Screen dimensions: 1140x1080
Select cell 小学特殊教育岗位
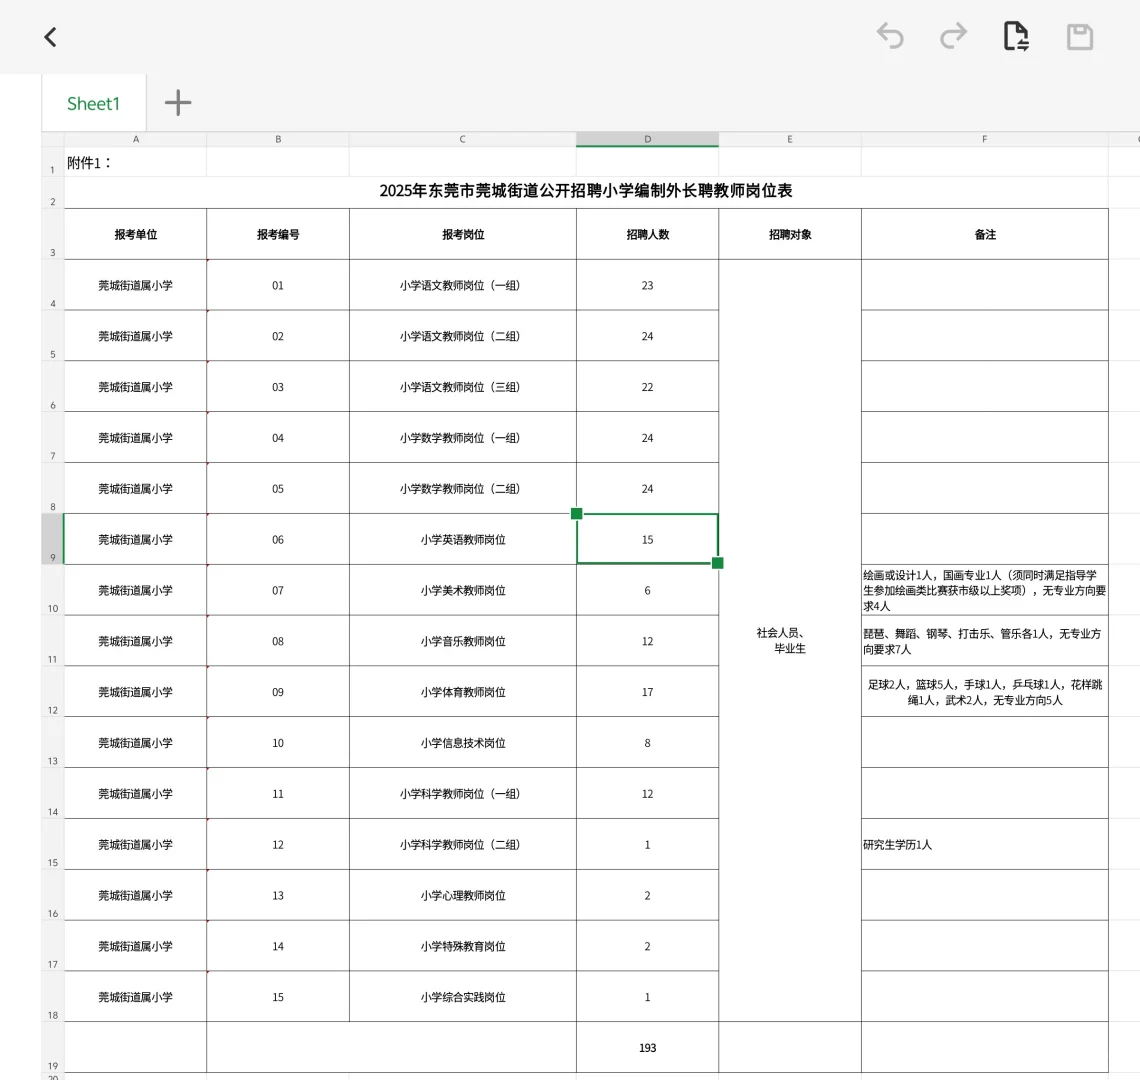coord(462,946)
